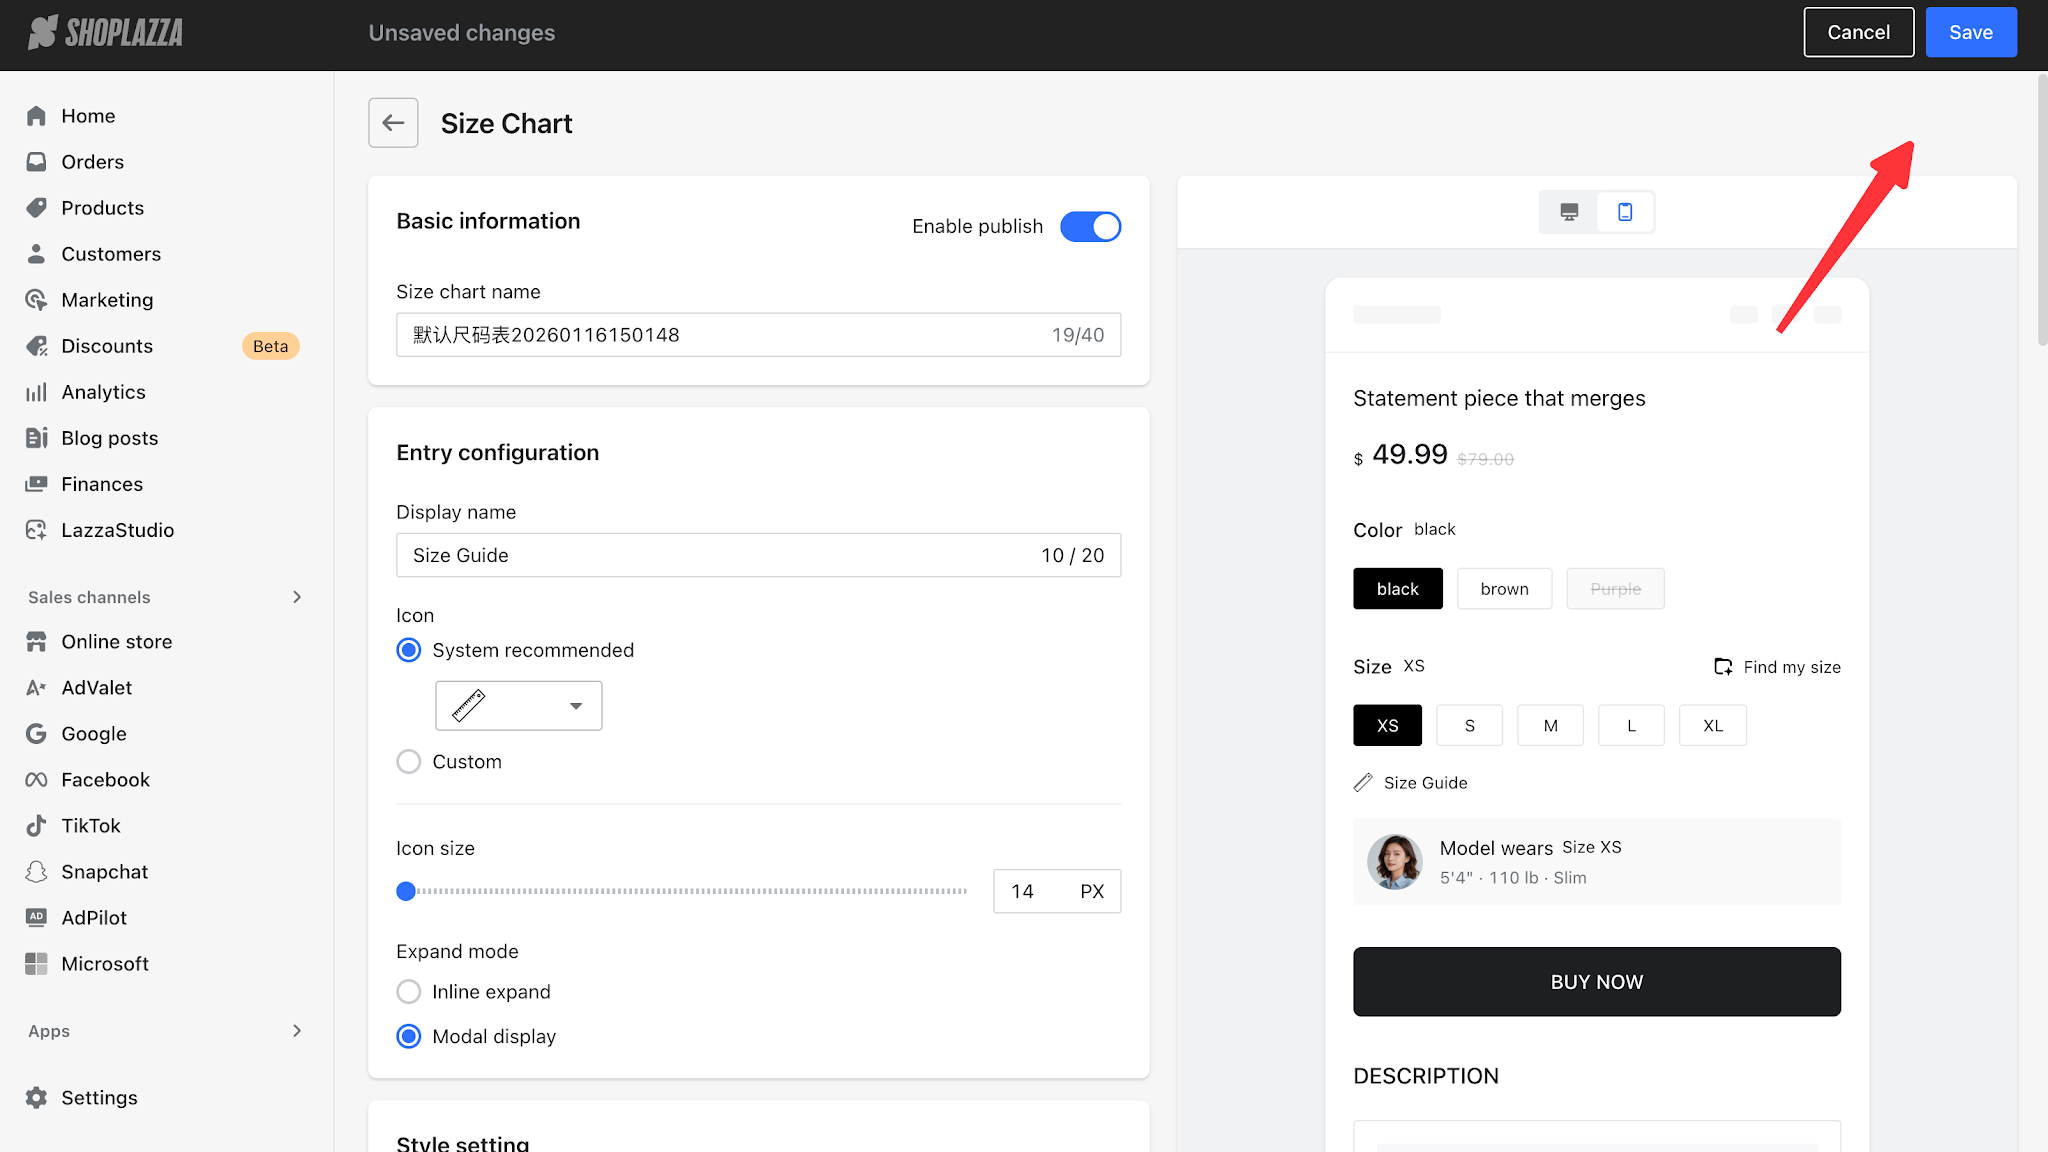Click the Icon size slider handle

pos(406,891)
